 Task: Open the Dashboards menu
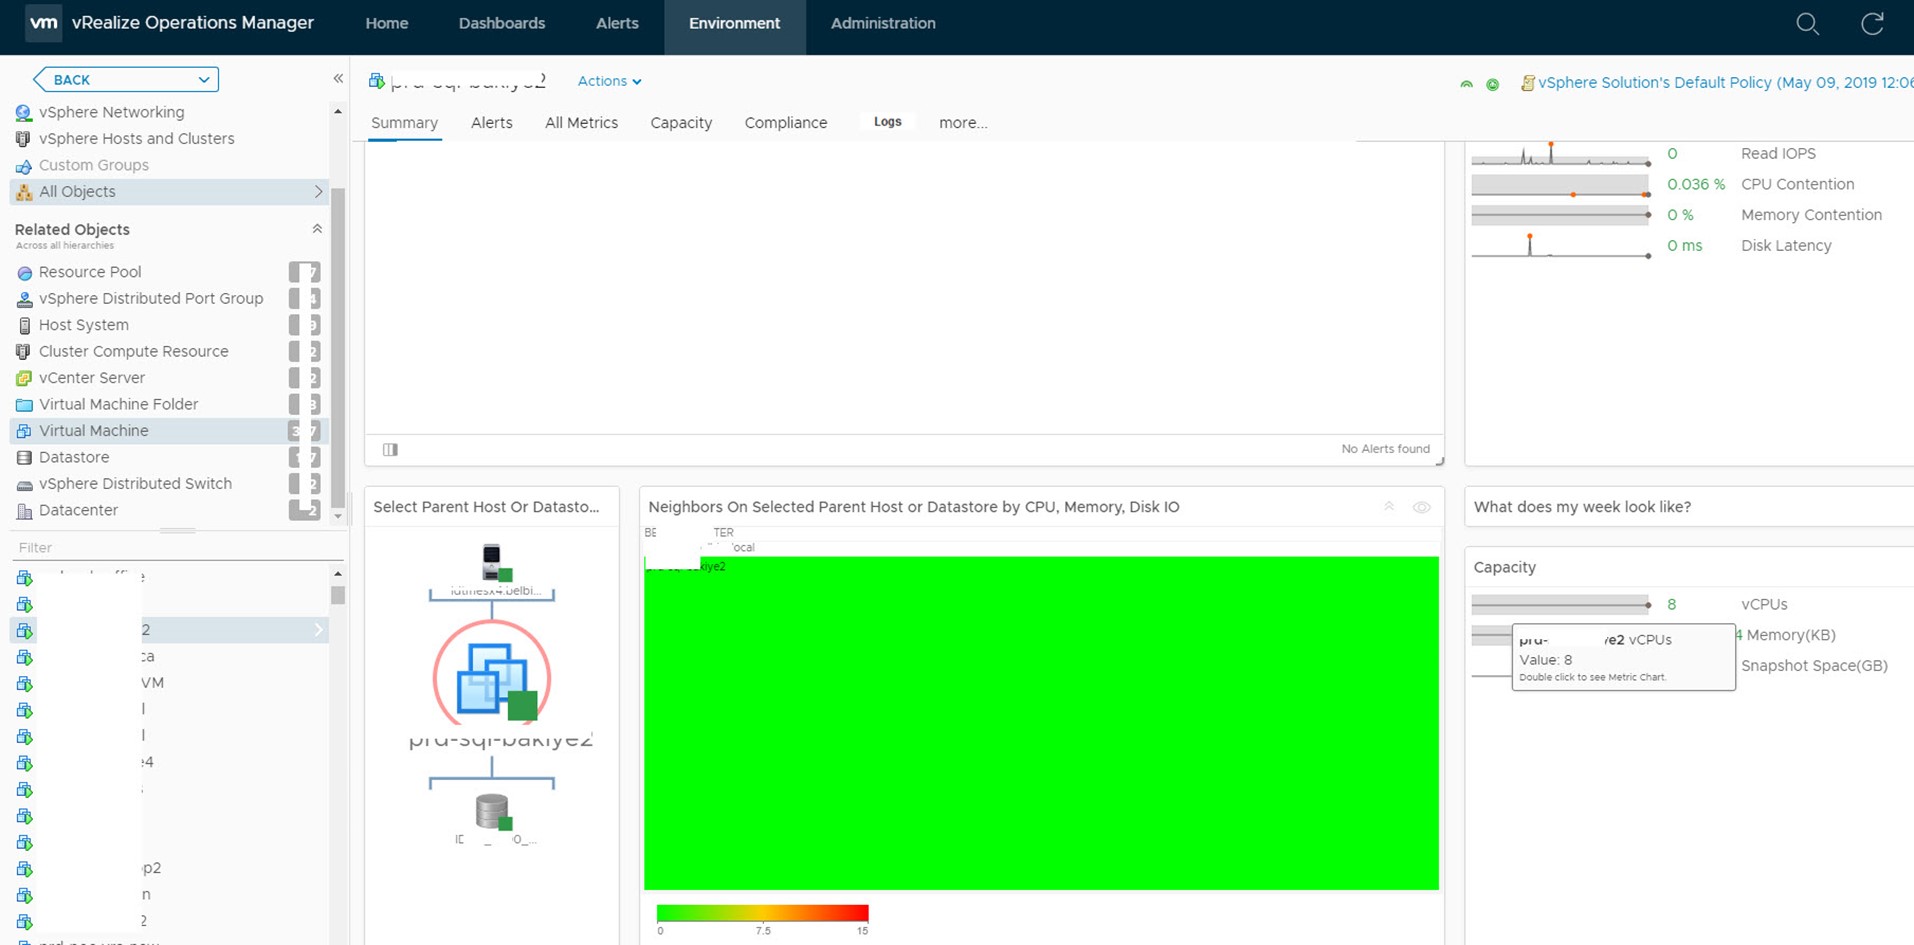coord(502,23)
